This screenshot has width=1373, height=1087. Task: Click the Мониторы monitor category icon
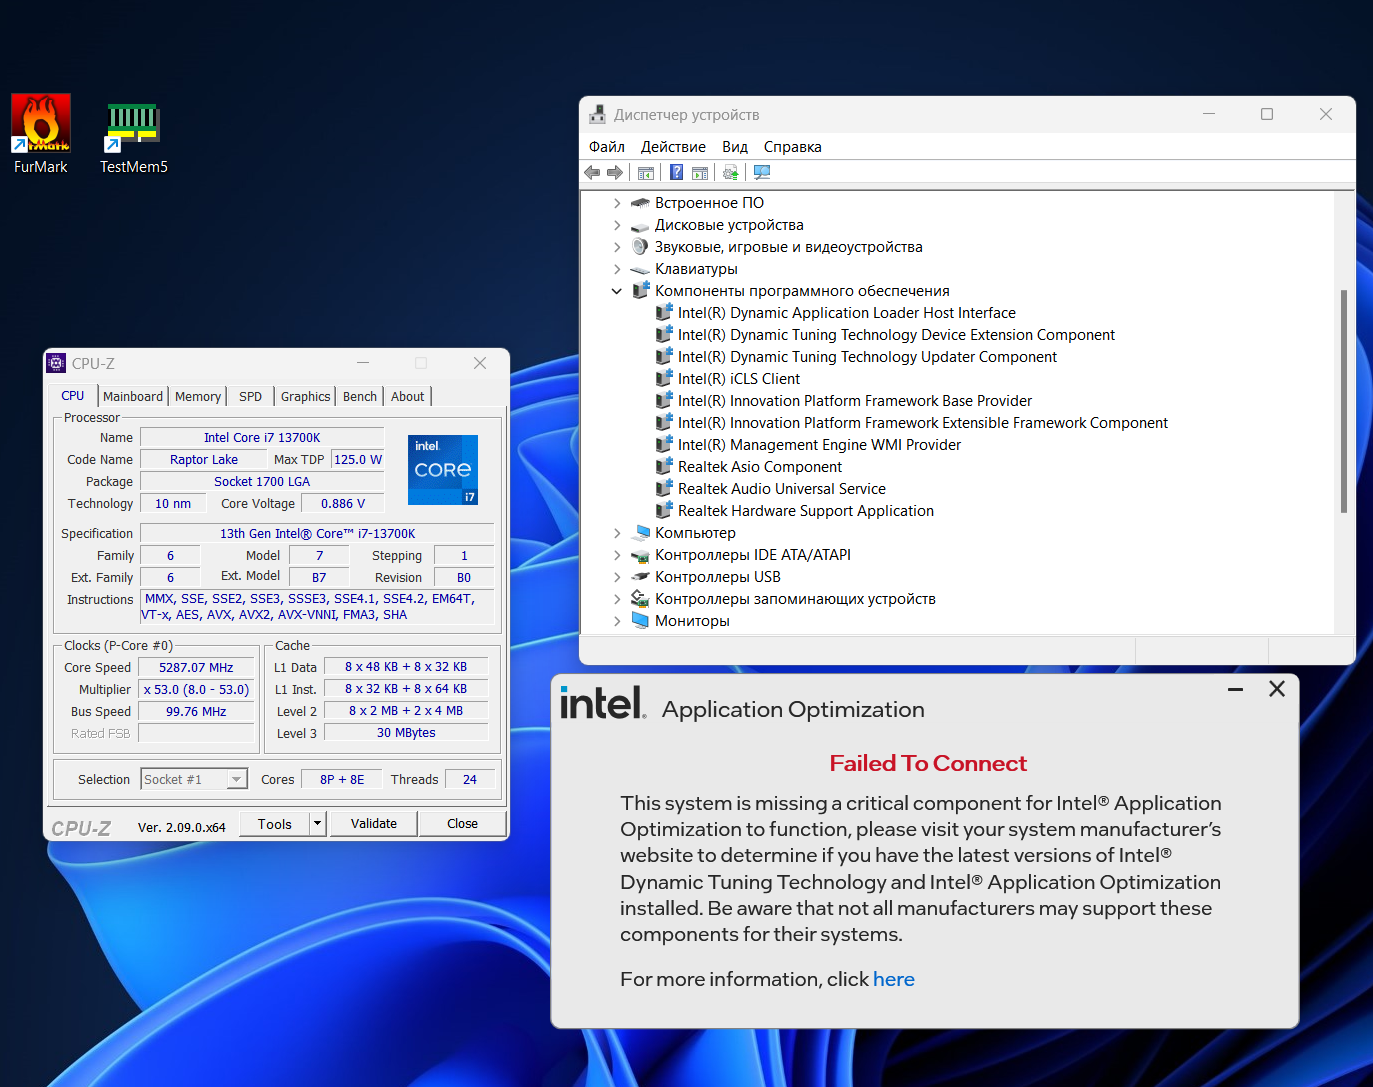[x=641, y=621]
